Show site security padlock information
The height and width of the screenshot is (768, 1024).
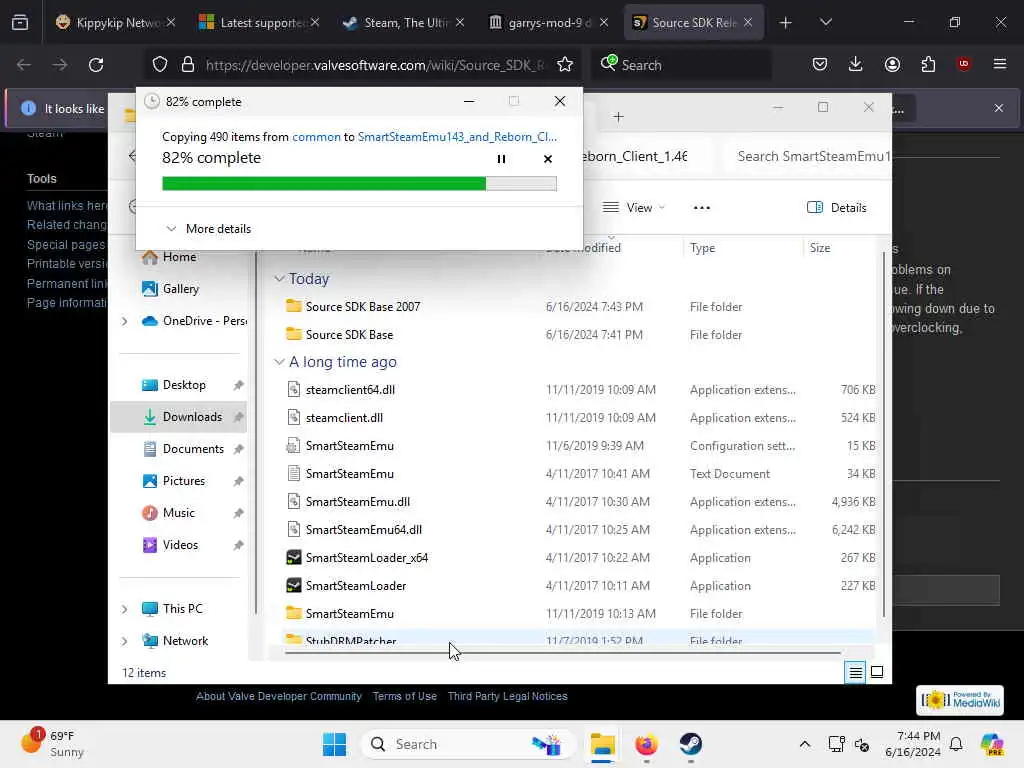click(188, 65)
